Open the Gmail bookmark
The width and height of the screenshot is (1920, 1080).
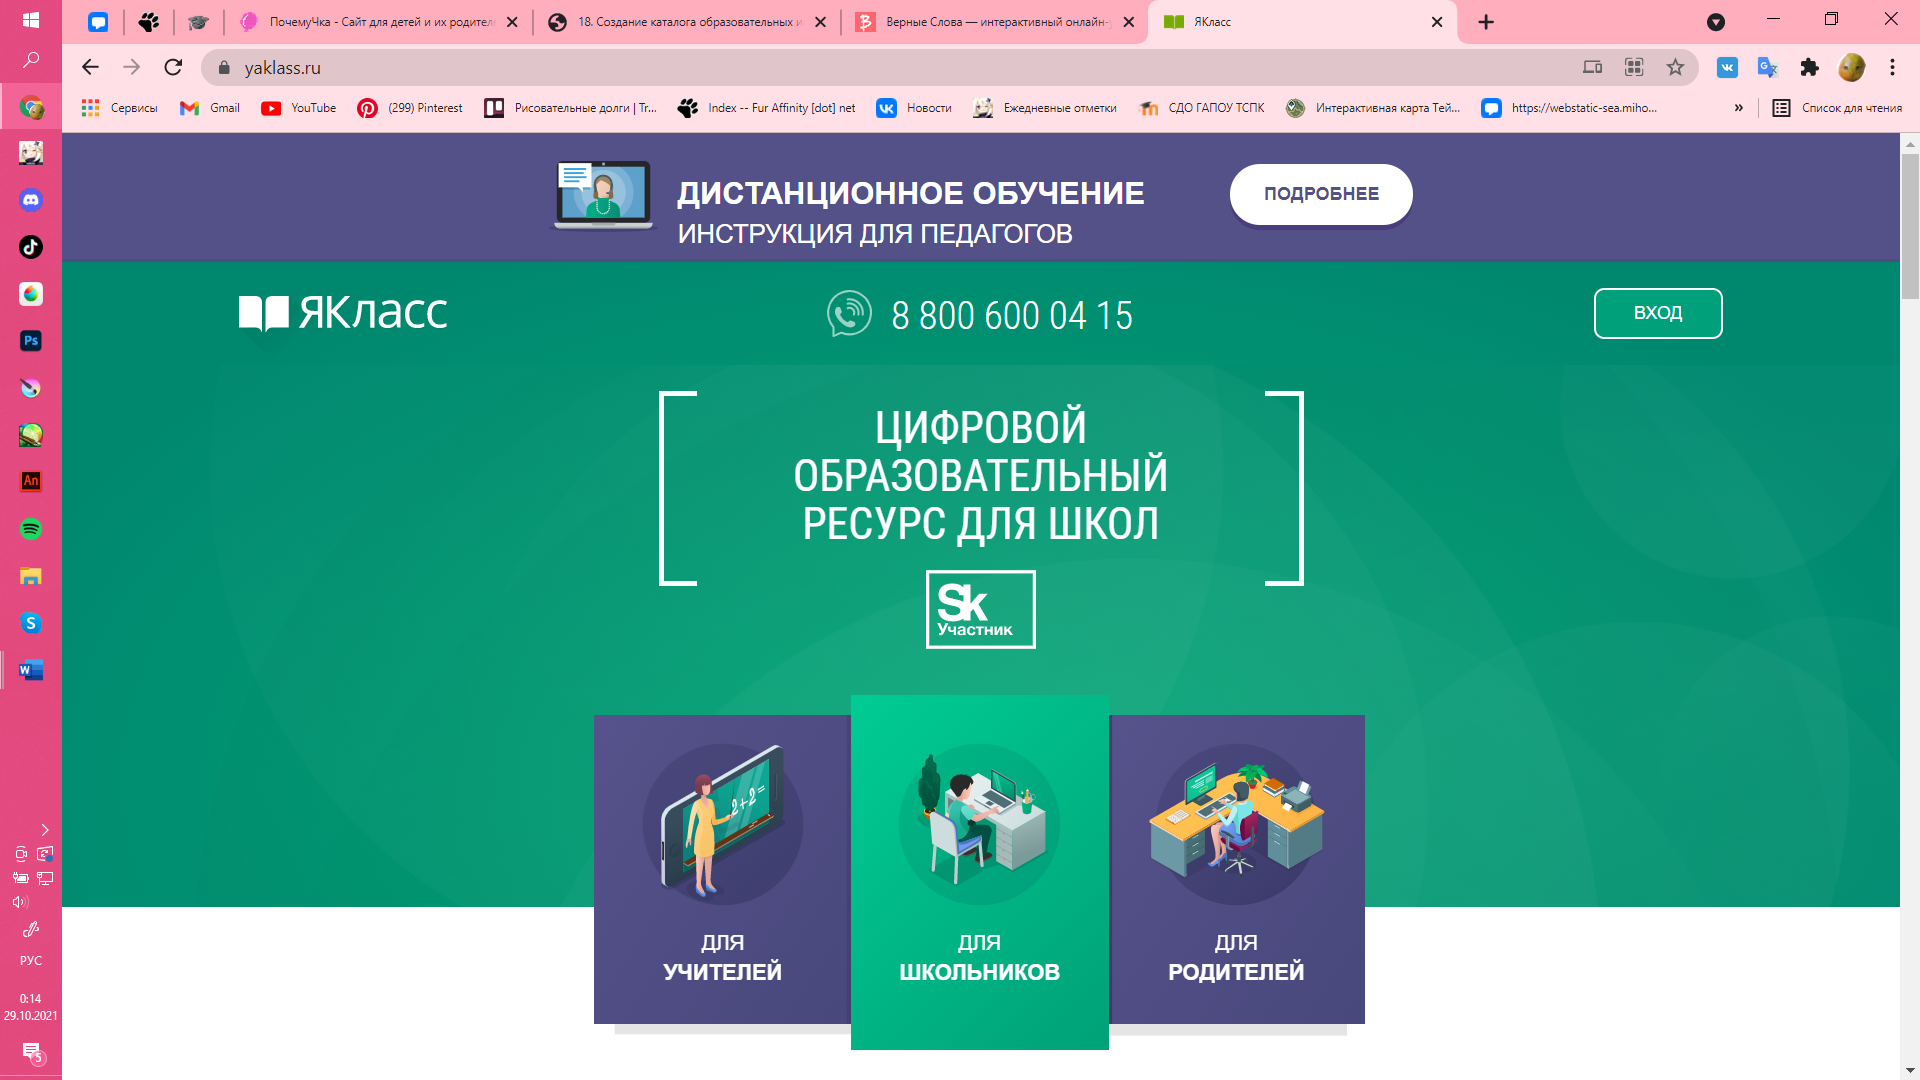210,108
